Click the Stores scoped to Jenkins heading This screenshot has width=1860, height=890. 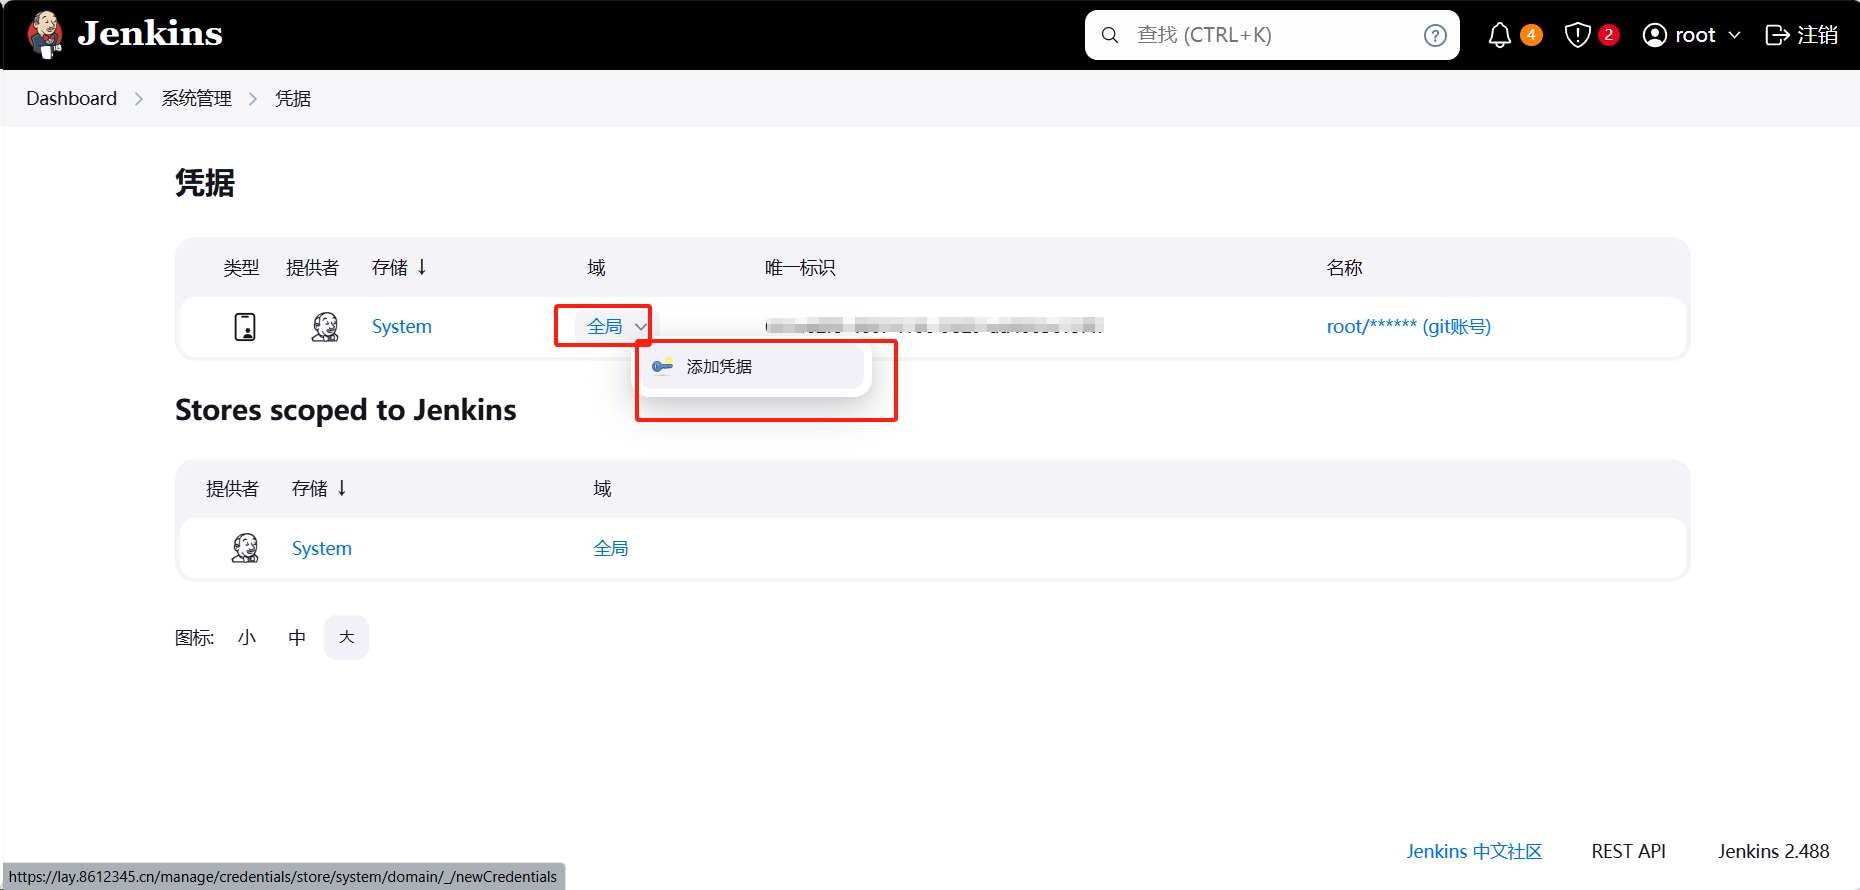(346, 410)
